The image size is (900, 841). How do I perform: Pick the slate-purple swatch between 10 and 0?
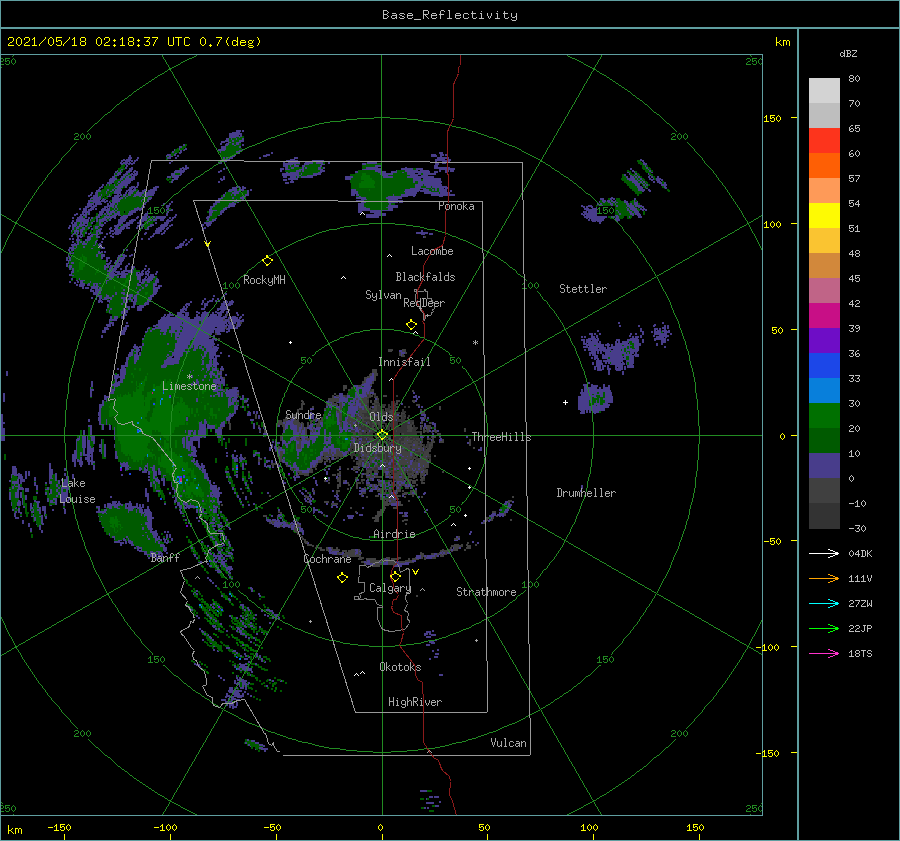pos(824,466)
